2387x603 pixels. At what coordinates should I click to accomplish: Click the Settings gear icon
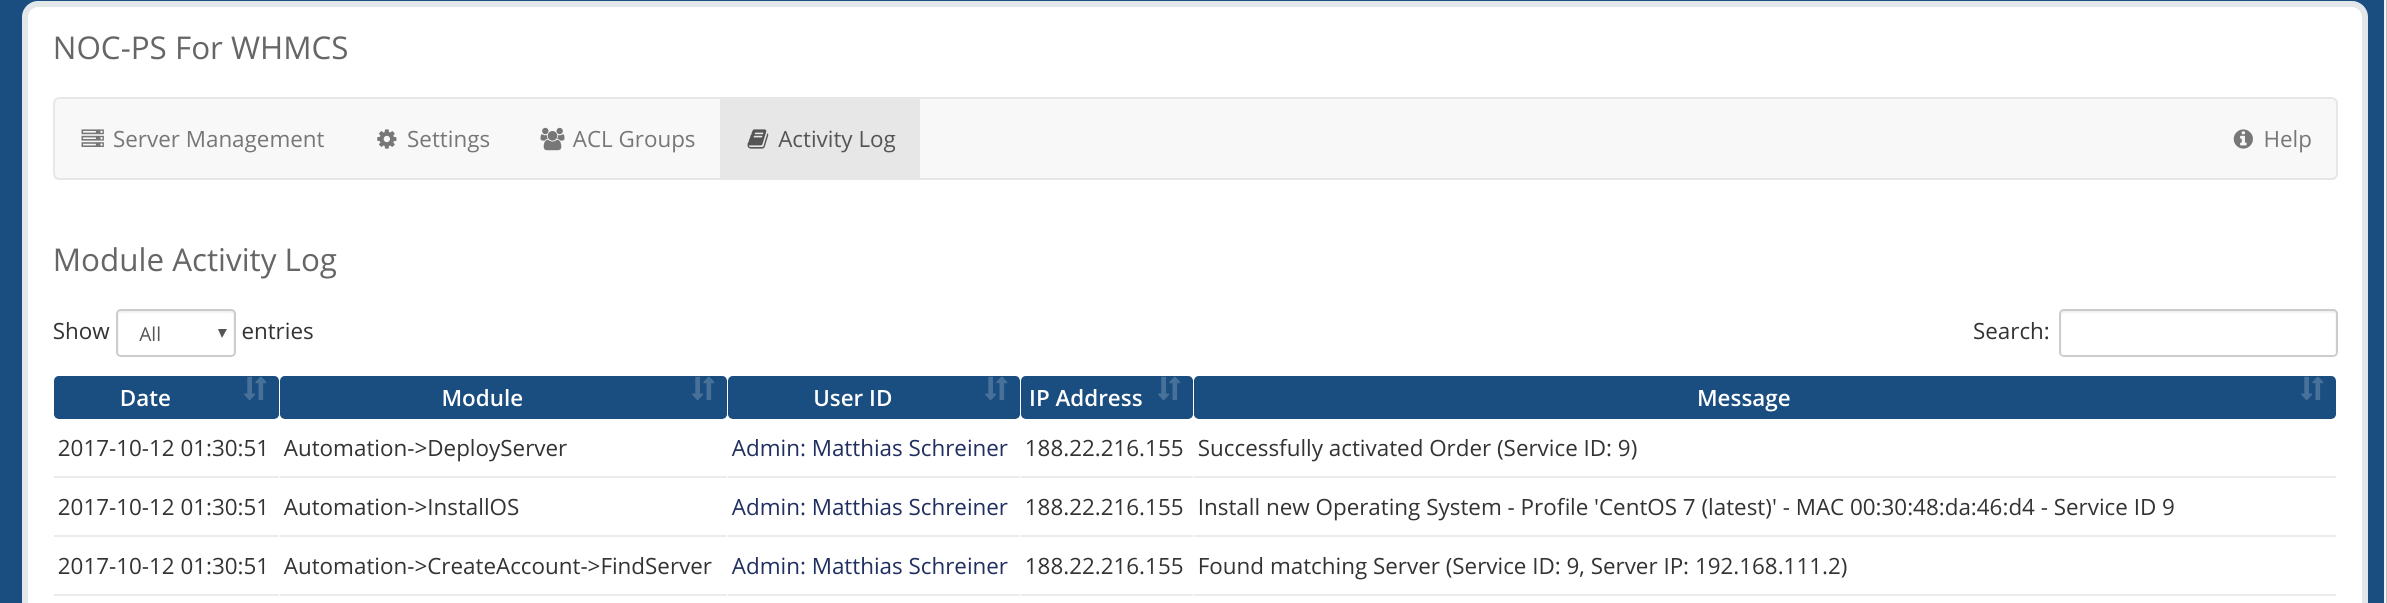click(x=387, y=139)
